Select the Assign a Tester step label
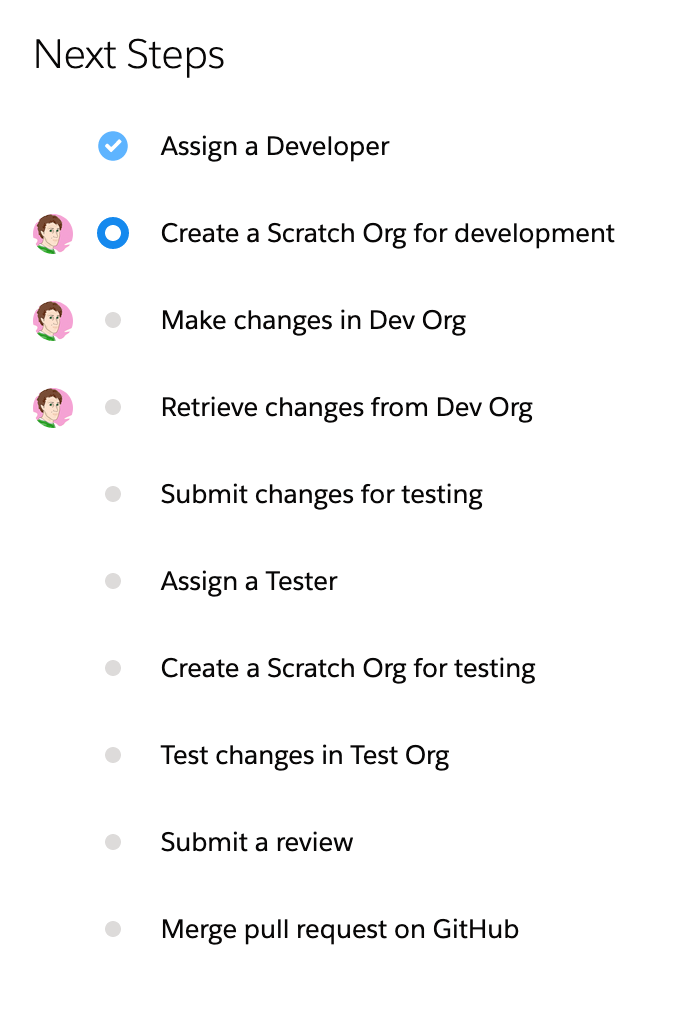The width and height of the screenshot is (678, 1014). pos(248,581)
